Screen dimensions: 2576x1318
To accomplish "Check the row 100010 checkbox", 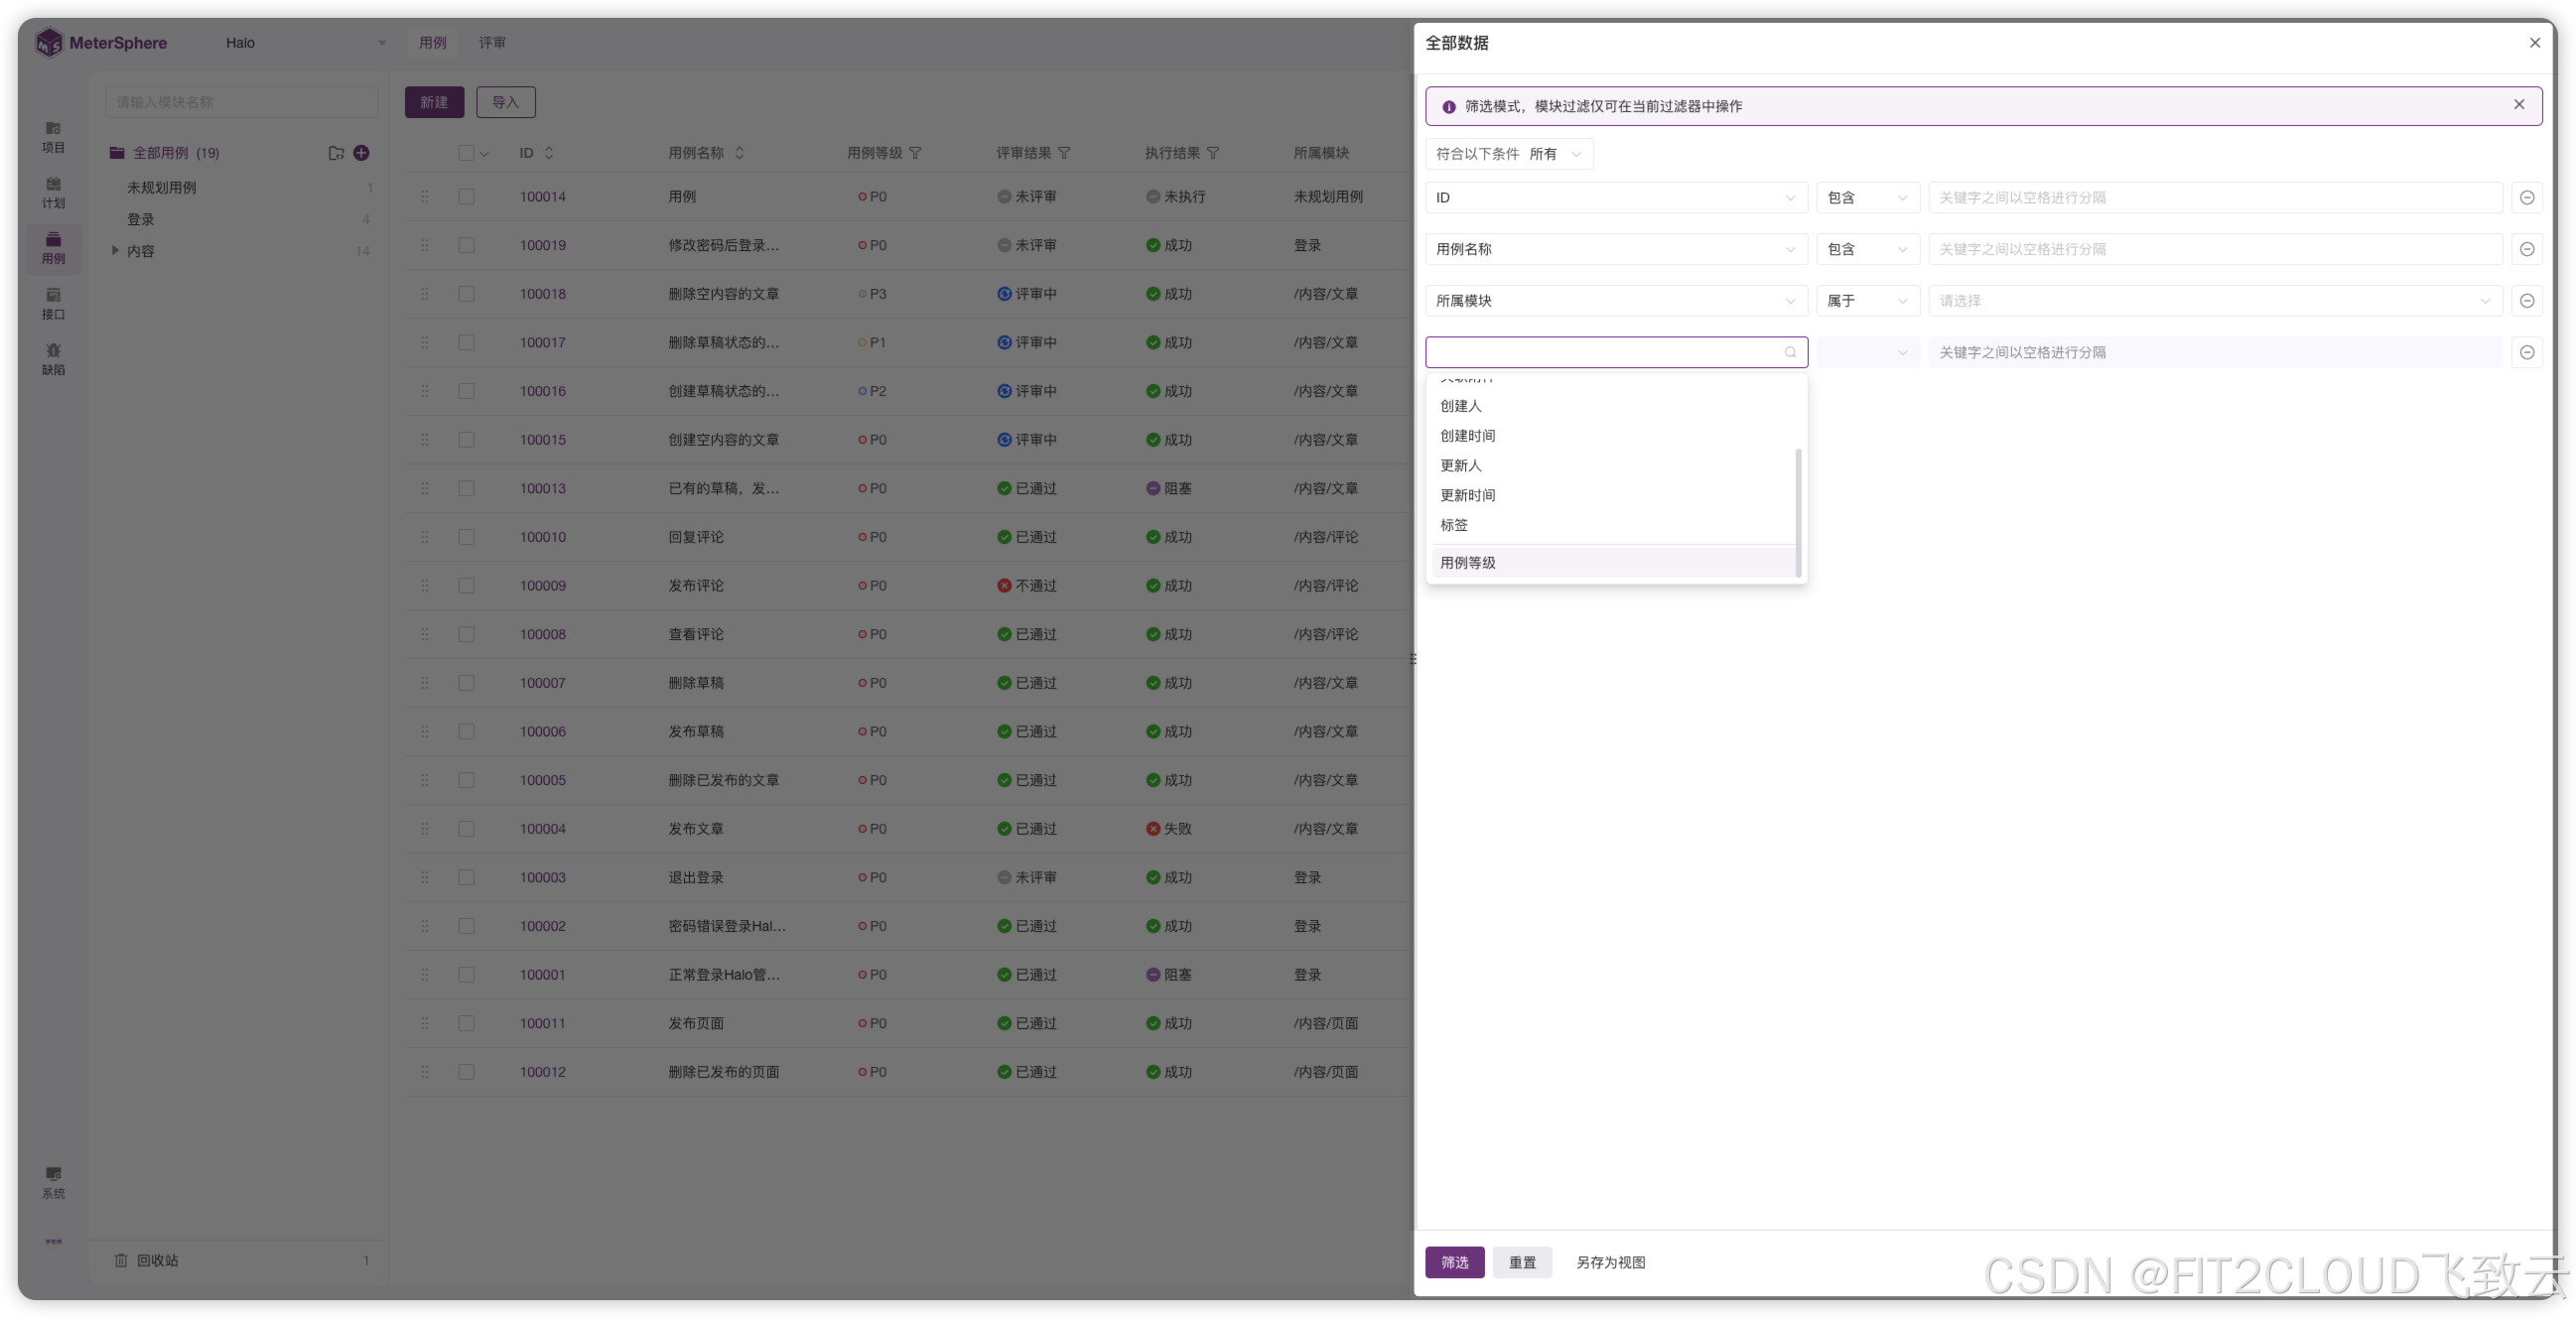I will pos(466,537).
